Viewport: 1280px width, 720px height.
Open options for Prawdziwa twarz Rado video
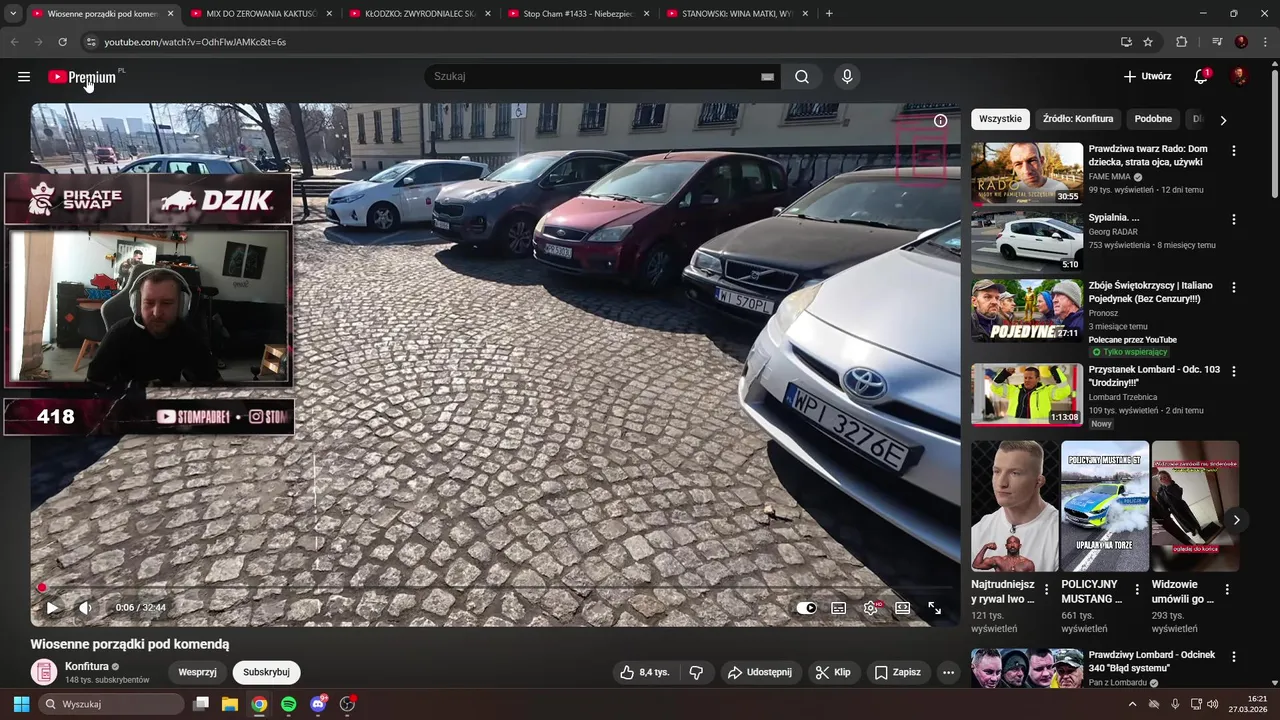click(x=1234, y=151)
